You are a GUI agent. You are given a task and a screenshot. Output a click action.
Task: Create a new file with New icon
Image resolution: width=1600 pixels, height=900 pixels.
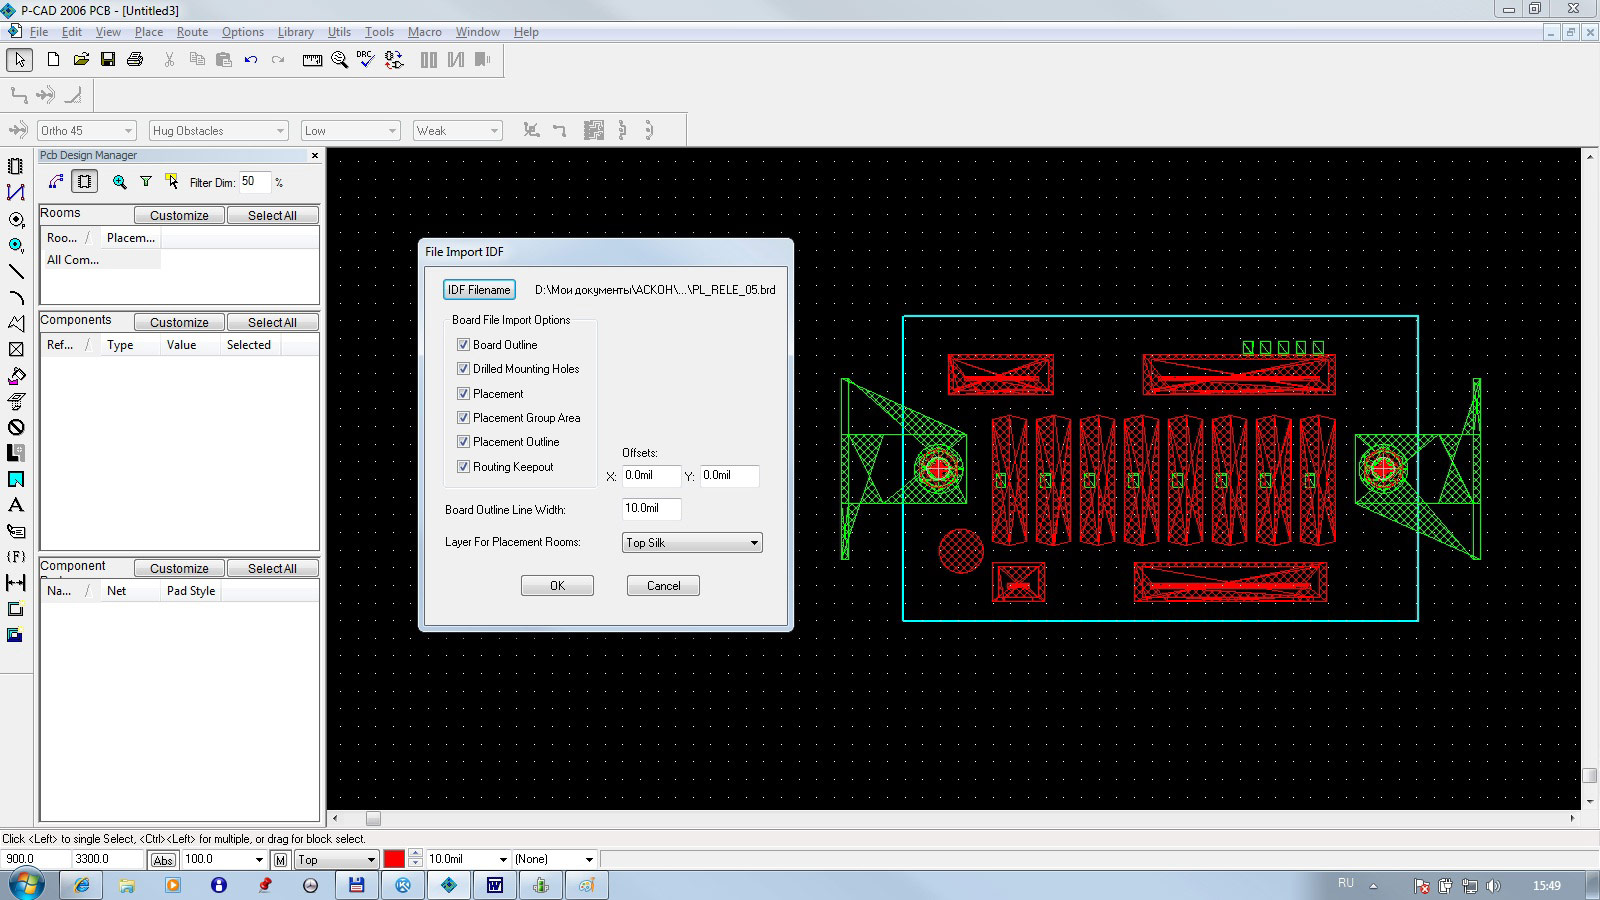click(x=53, y=60)
